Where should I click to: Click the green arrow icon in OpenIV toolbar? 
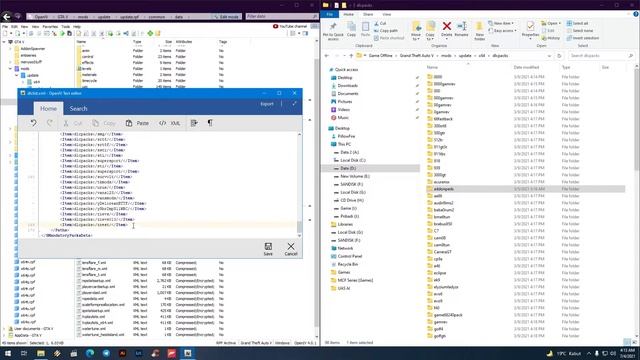click(x=62, y=33)
